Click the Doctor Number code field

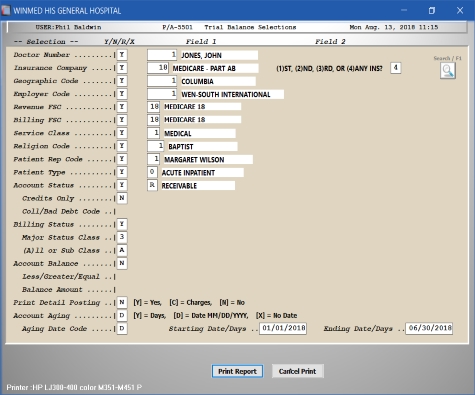(x=162, y=55)
